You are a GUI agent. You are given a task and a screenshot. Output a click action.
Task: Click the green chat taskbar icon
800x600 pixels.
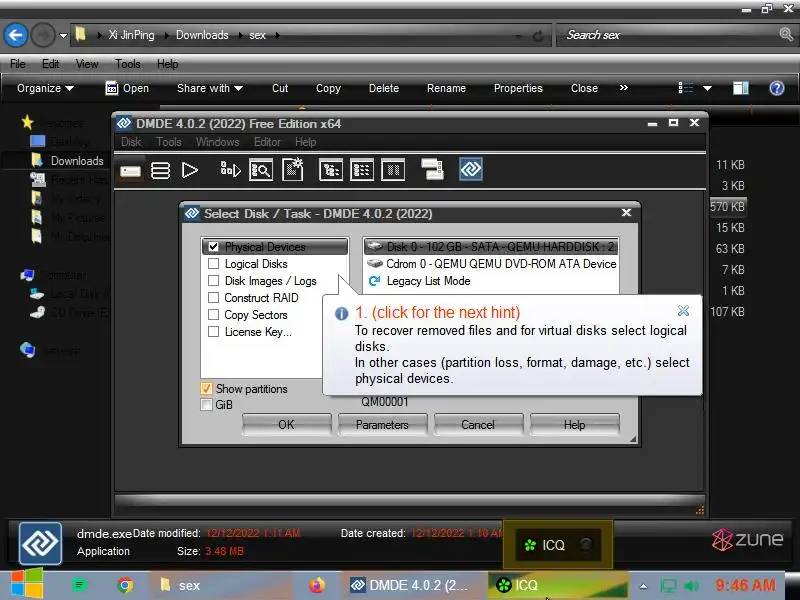(79, 585)
